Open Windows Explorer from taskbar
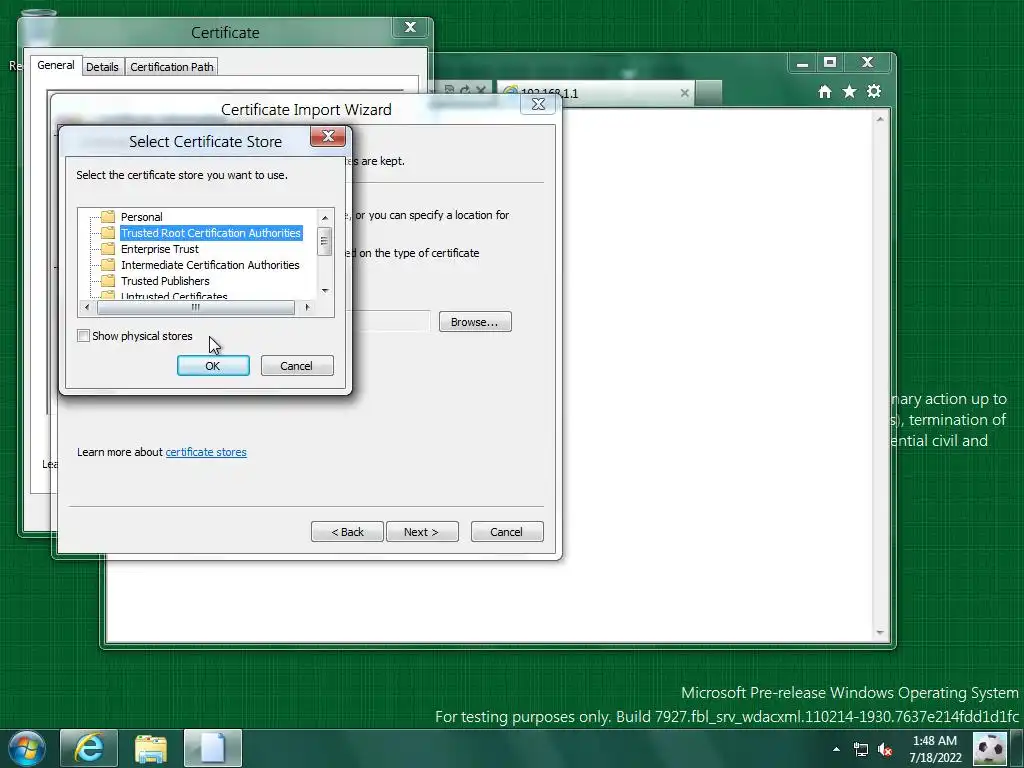Image resolution: width=1024 pixels, height=768 pixels. point(151,748)
